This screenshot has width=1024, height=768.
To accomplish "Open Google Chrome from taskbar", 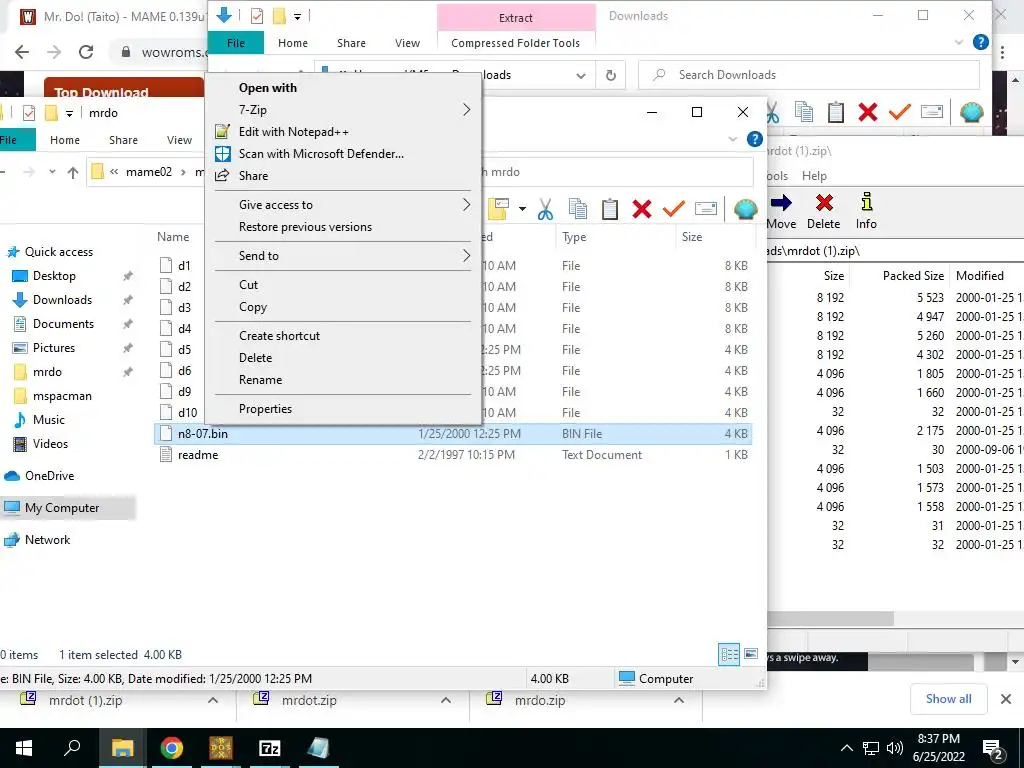I will (172, 748).
